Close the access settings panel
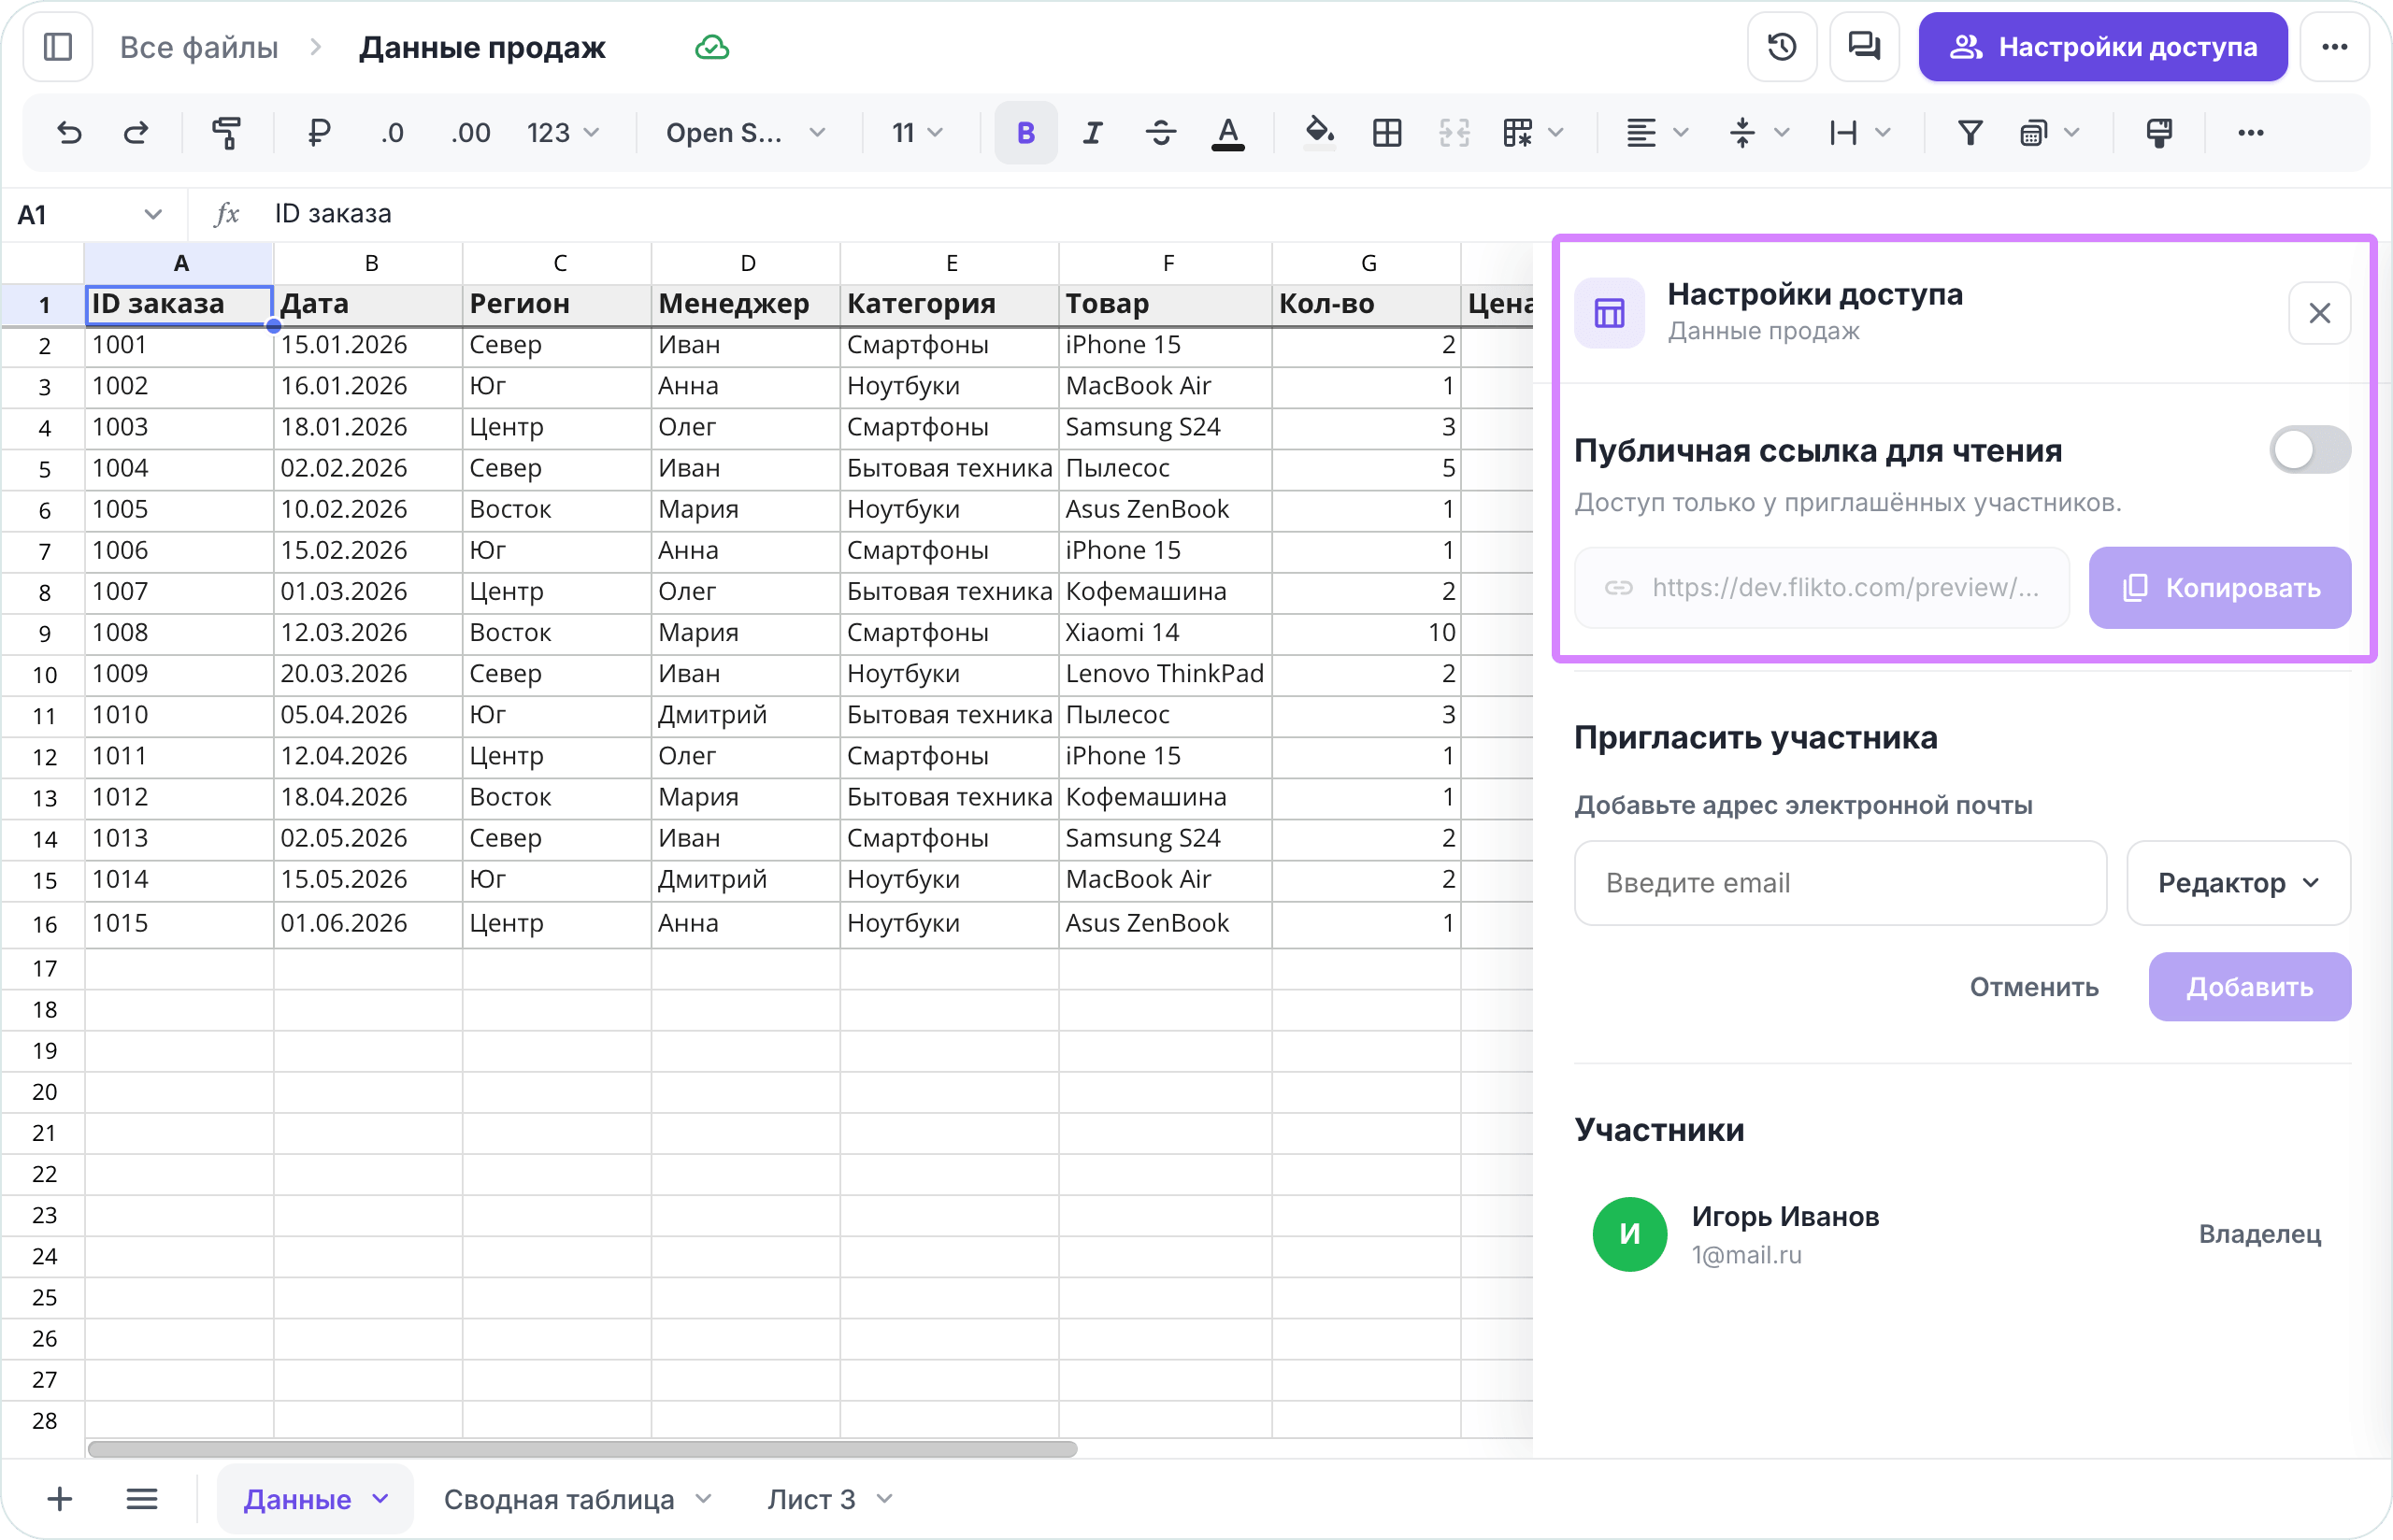2393x1540 pixels. tap(2319, 313)
